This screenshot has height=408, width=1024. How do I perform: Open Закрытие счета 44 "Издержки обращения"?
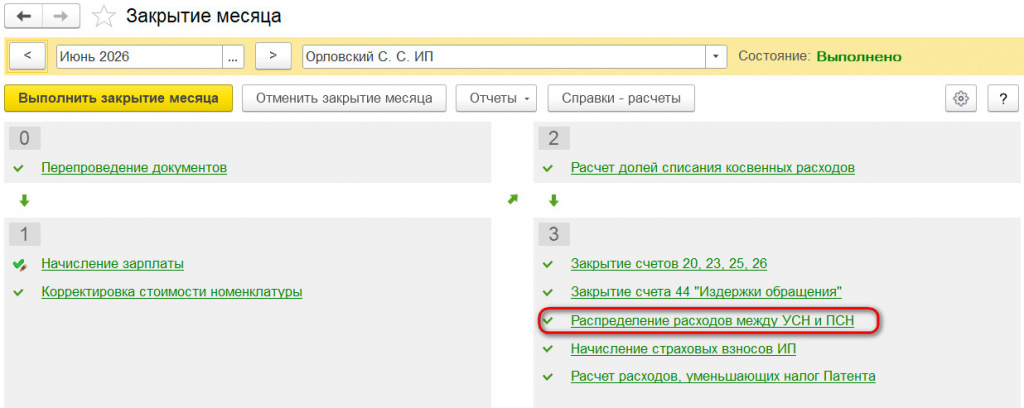[706, 292]
